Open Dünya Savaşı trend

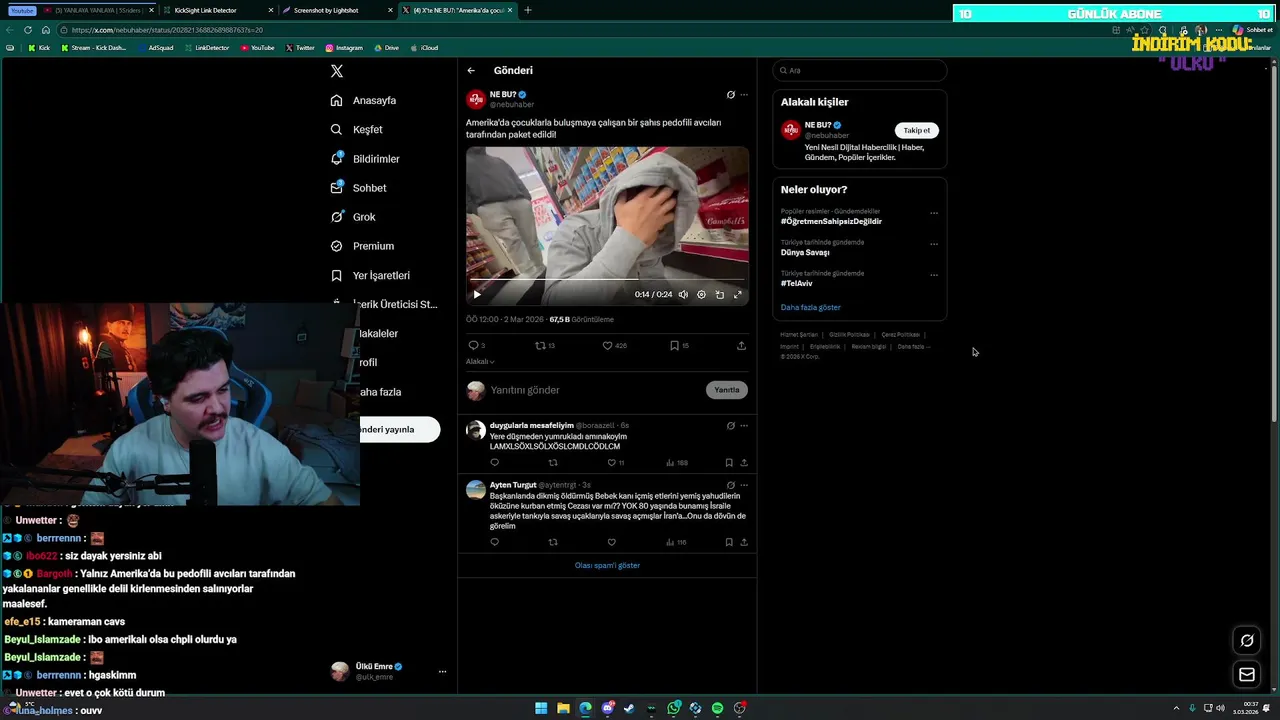[x=805, y=252]
